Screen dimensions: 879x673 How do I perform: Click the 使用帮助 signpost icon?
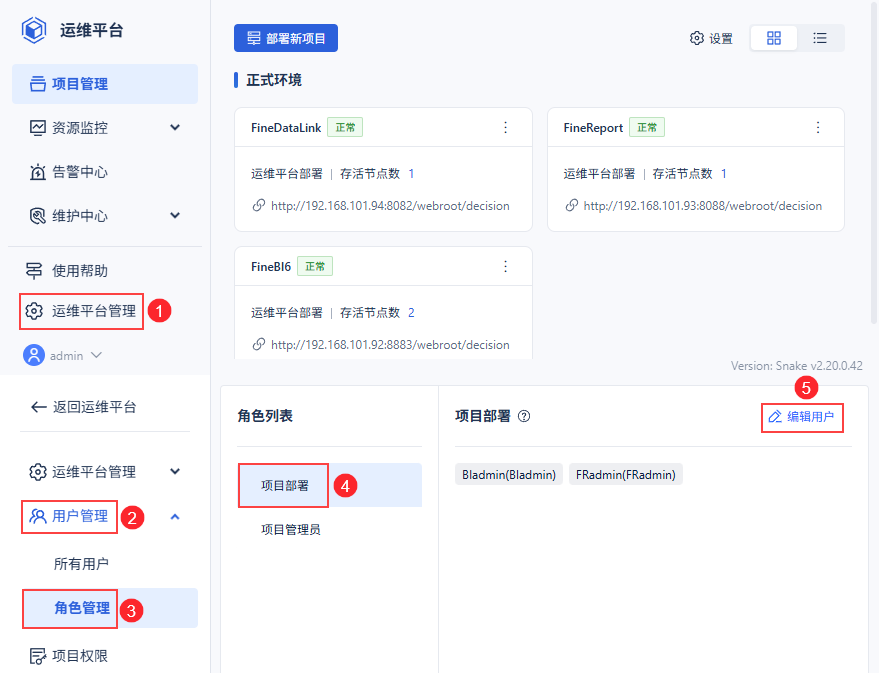[34, 271]
